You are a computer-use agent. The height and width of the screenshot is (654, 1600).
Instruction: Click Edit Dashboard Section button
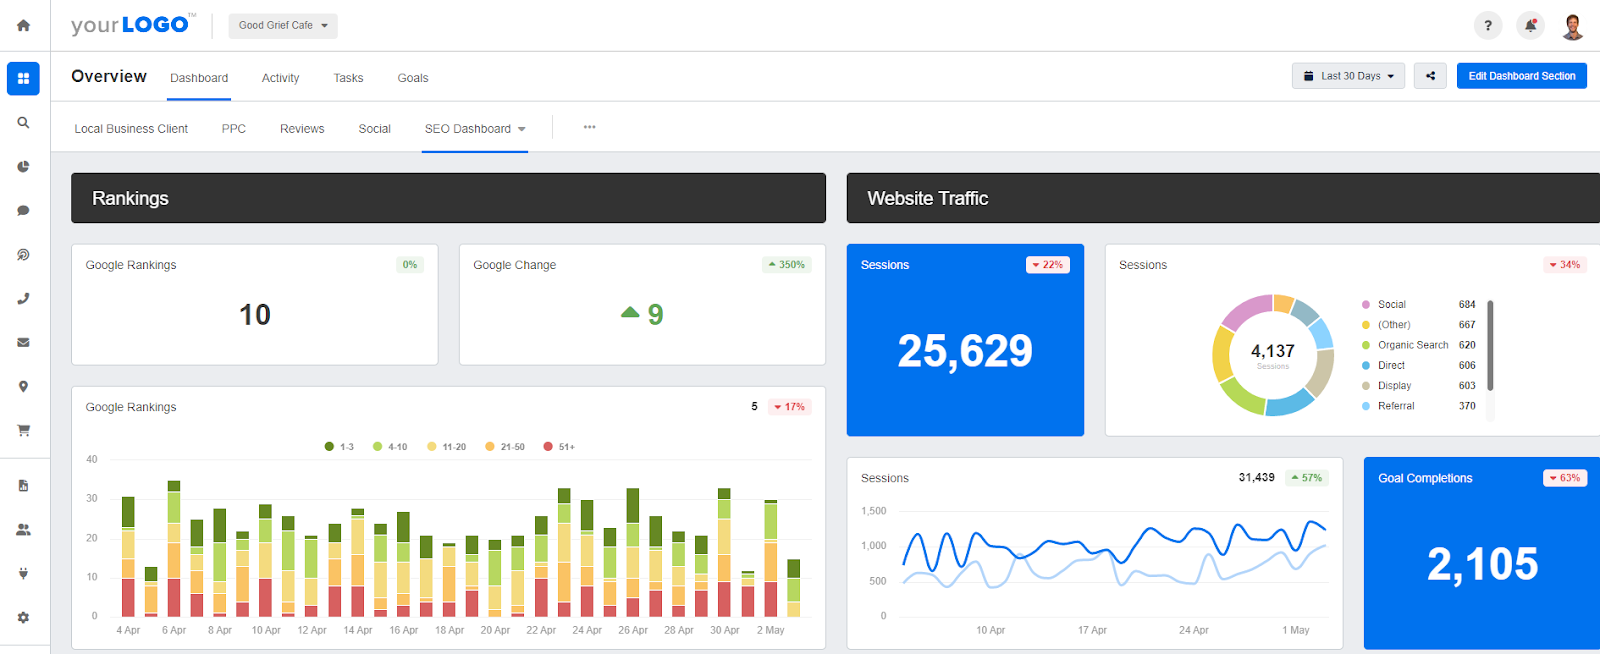pyautogui.click(x=1522, y=76)
